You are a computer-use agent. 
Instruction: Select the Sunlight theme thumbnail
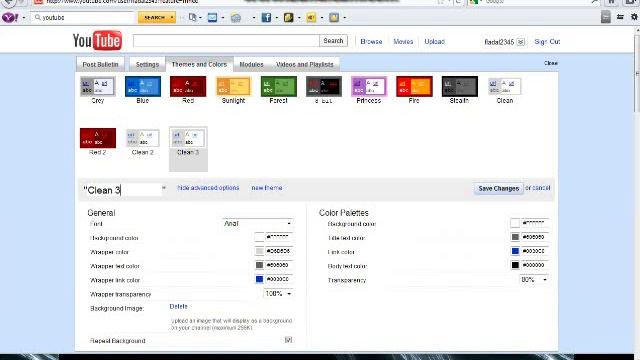click(233, 87)
